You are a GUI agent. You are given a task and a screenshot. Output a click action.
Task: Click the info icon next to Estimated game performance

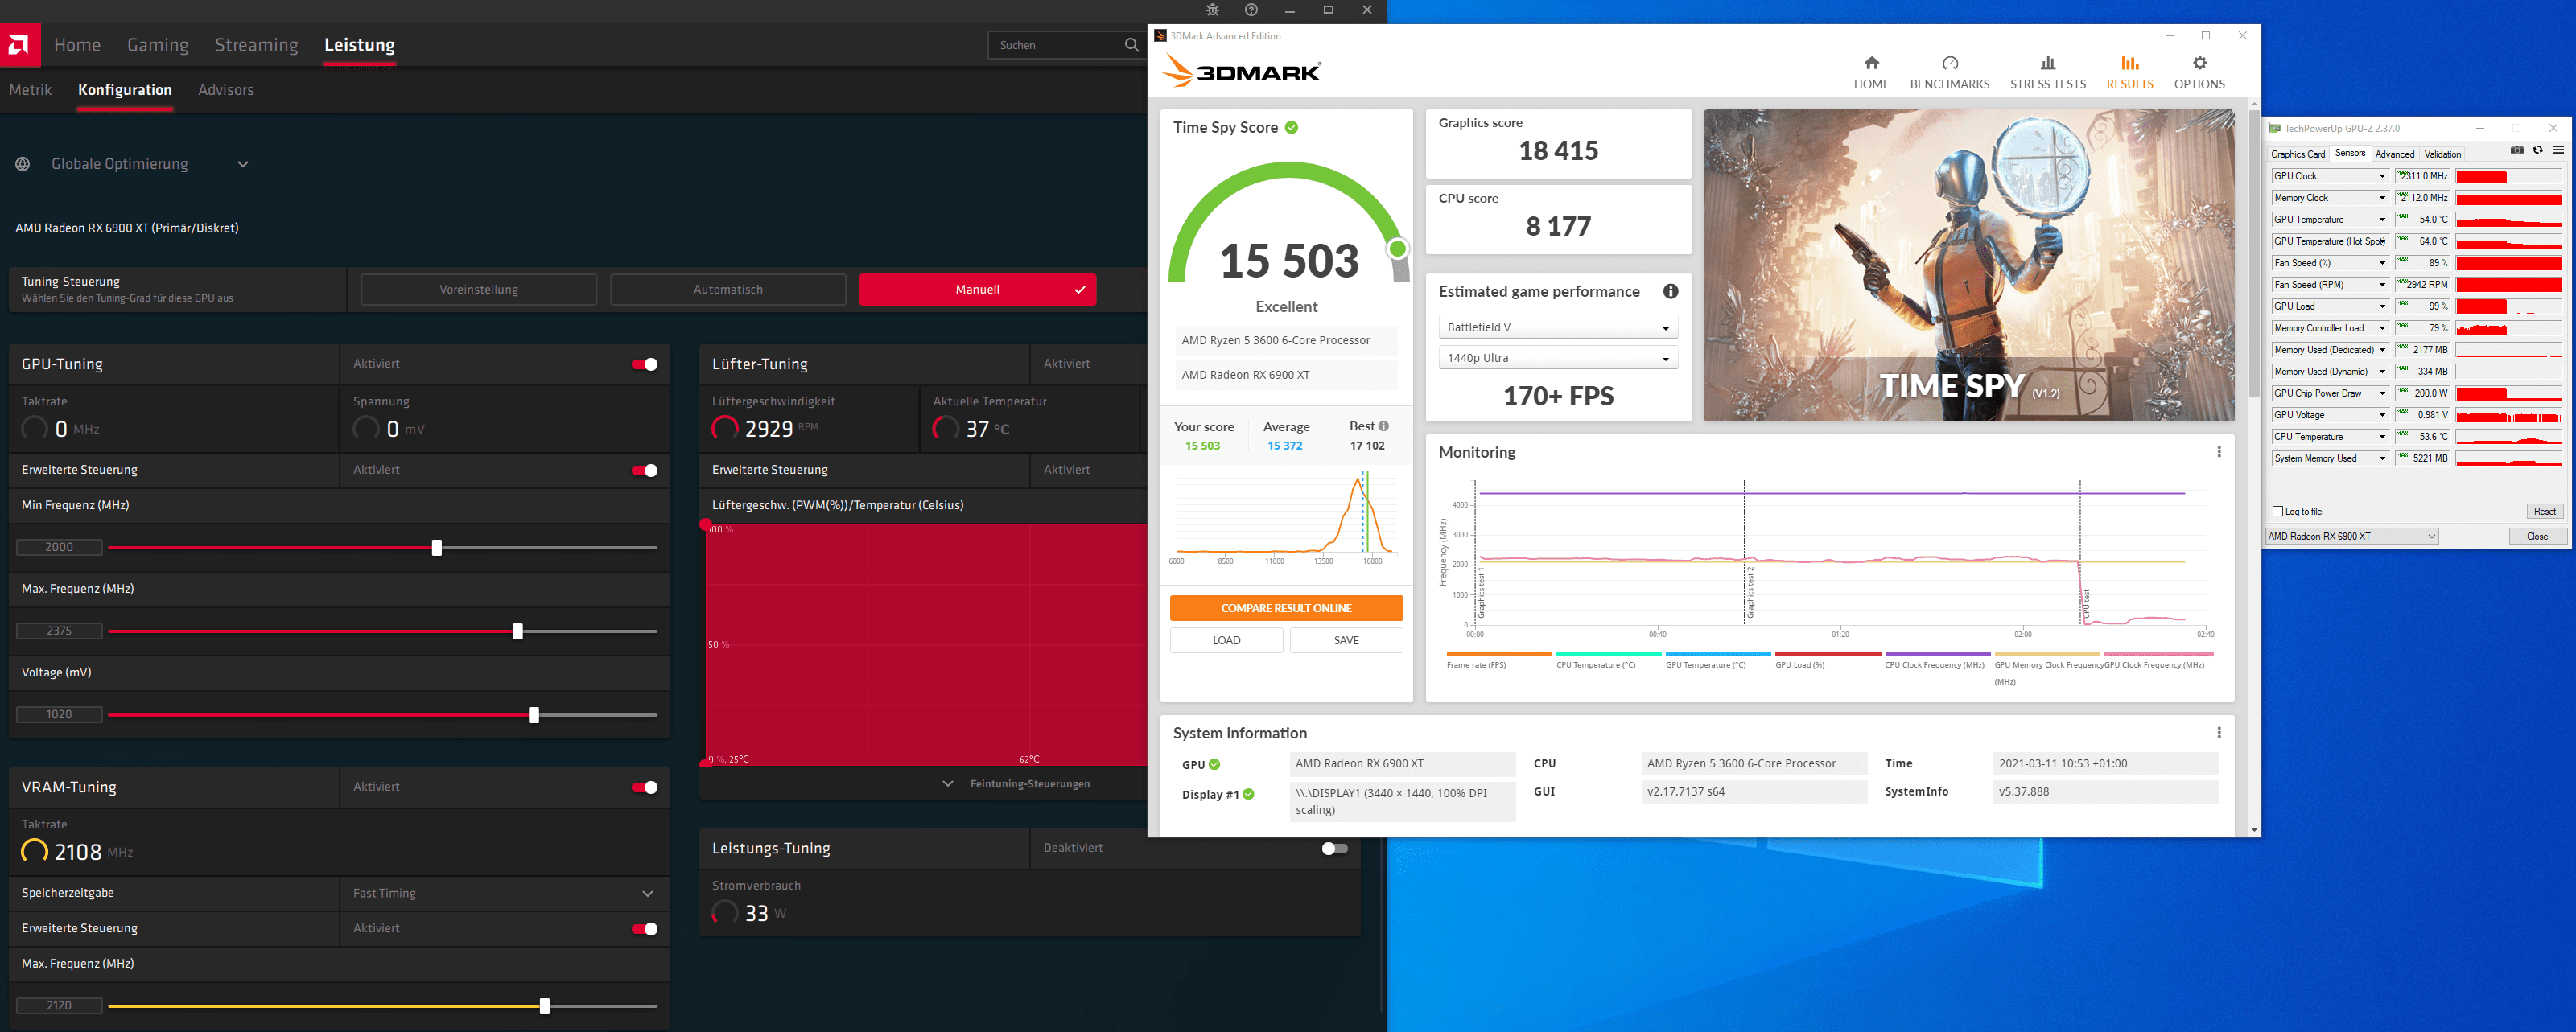(x=1670, y=292)
